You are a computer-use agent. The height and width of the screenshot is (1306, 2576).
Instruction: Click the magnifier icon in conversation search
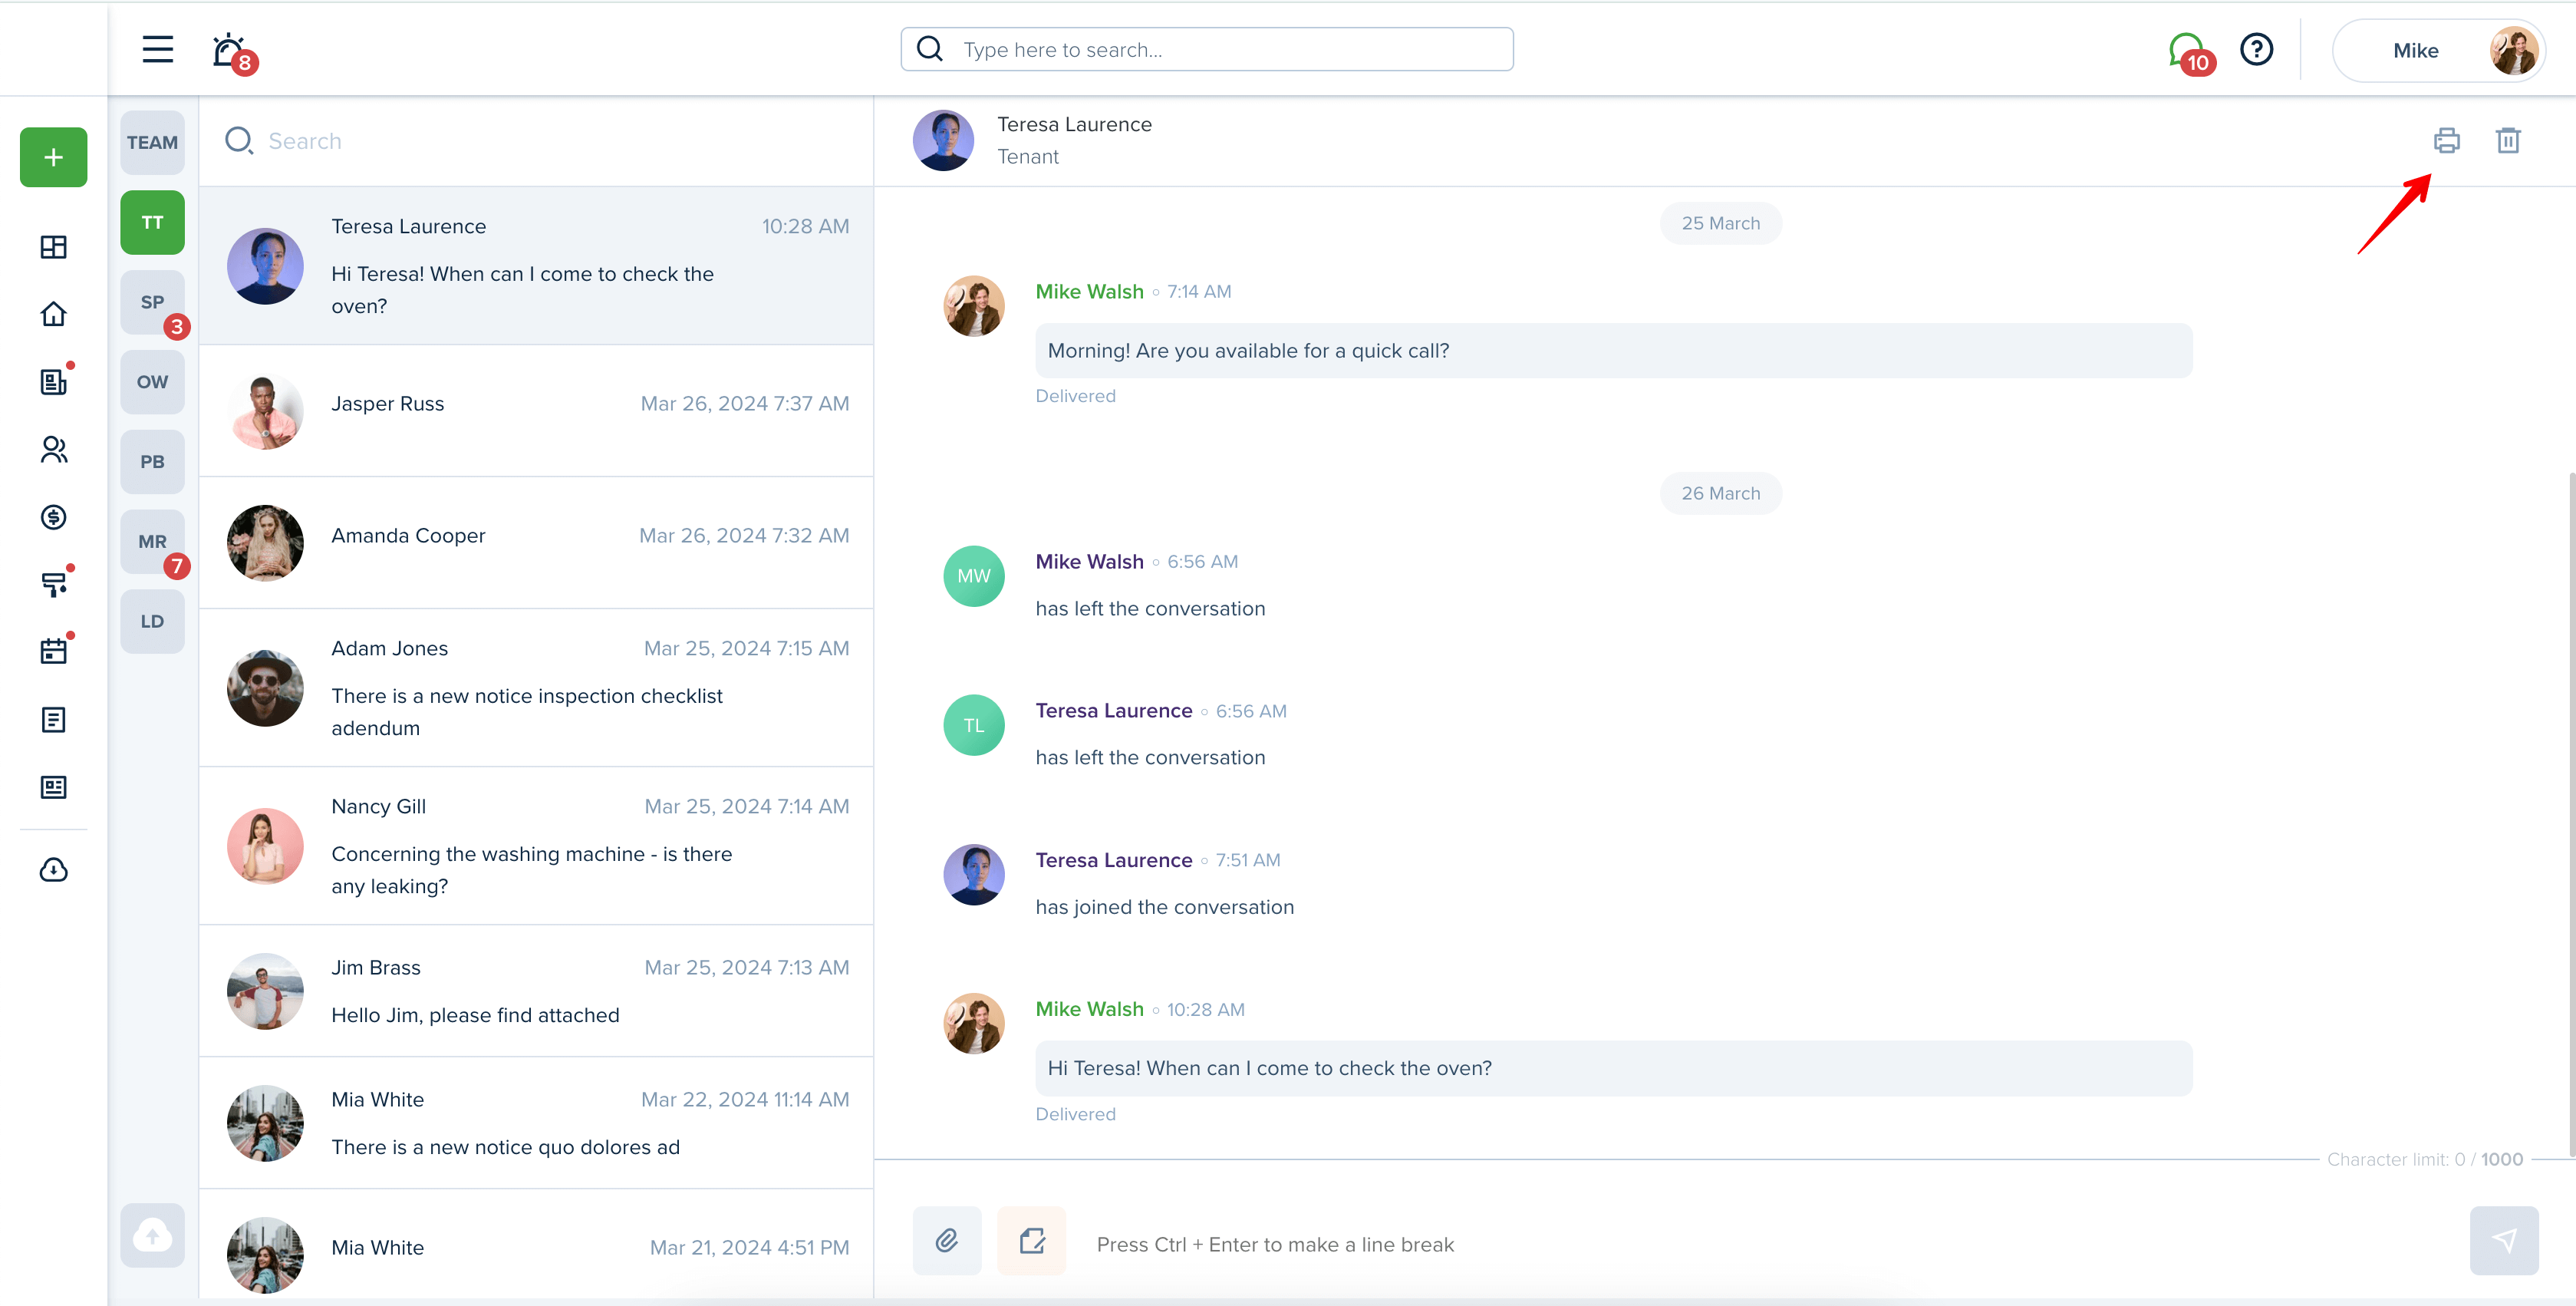coord(238,140)
